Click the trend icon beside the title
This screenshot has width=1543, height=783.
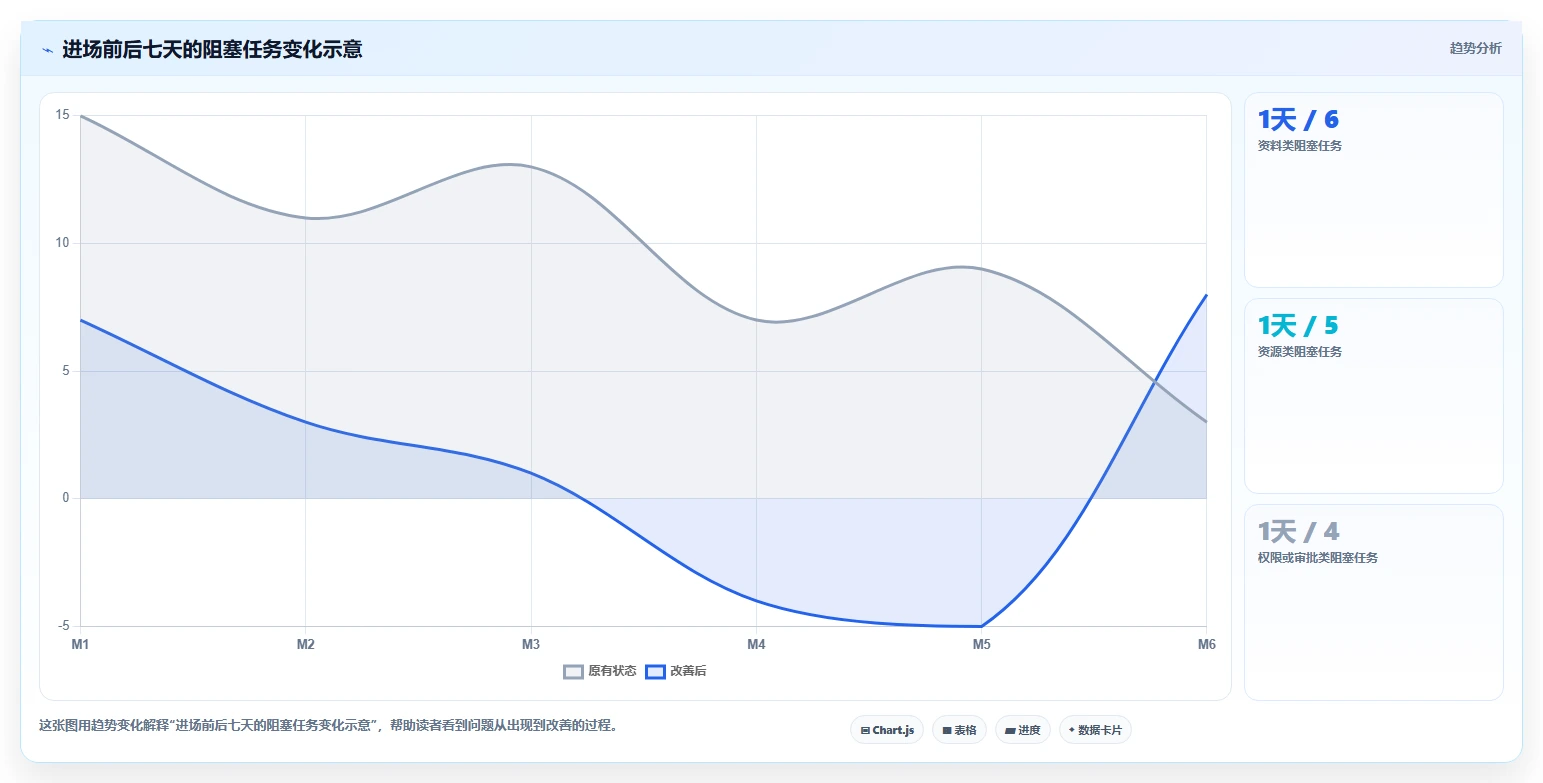(x=47, y=50)
